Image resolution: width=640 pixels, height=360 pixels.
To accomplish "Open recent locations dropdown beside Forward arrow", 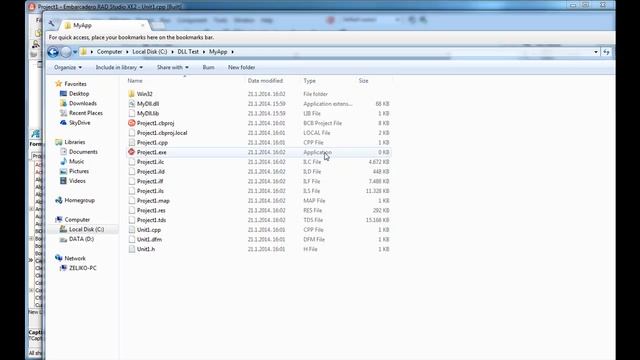I will [x=75, y=52].
